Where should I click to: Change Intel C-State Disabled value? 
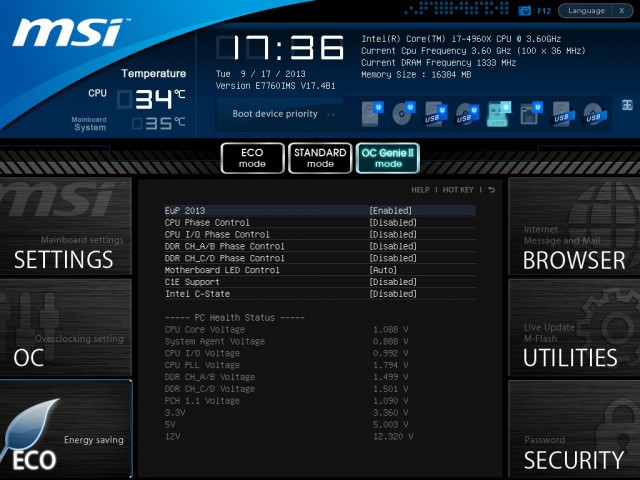coord(393,293)
